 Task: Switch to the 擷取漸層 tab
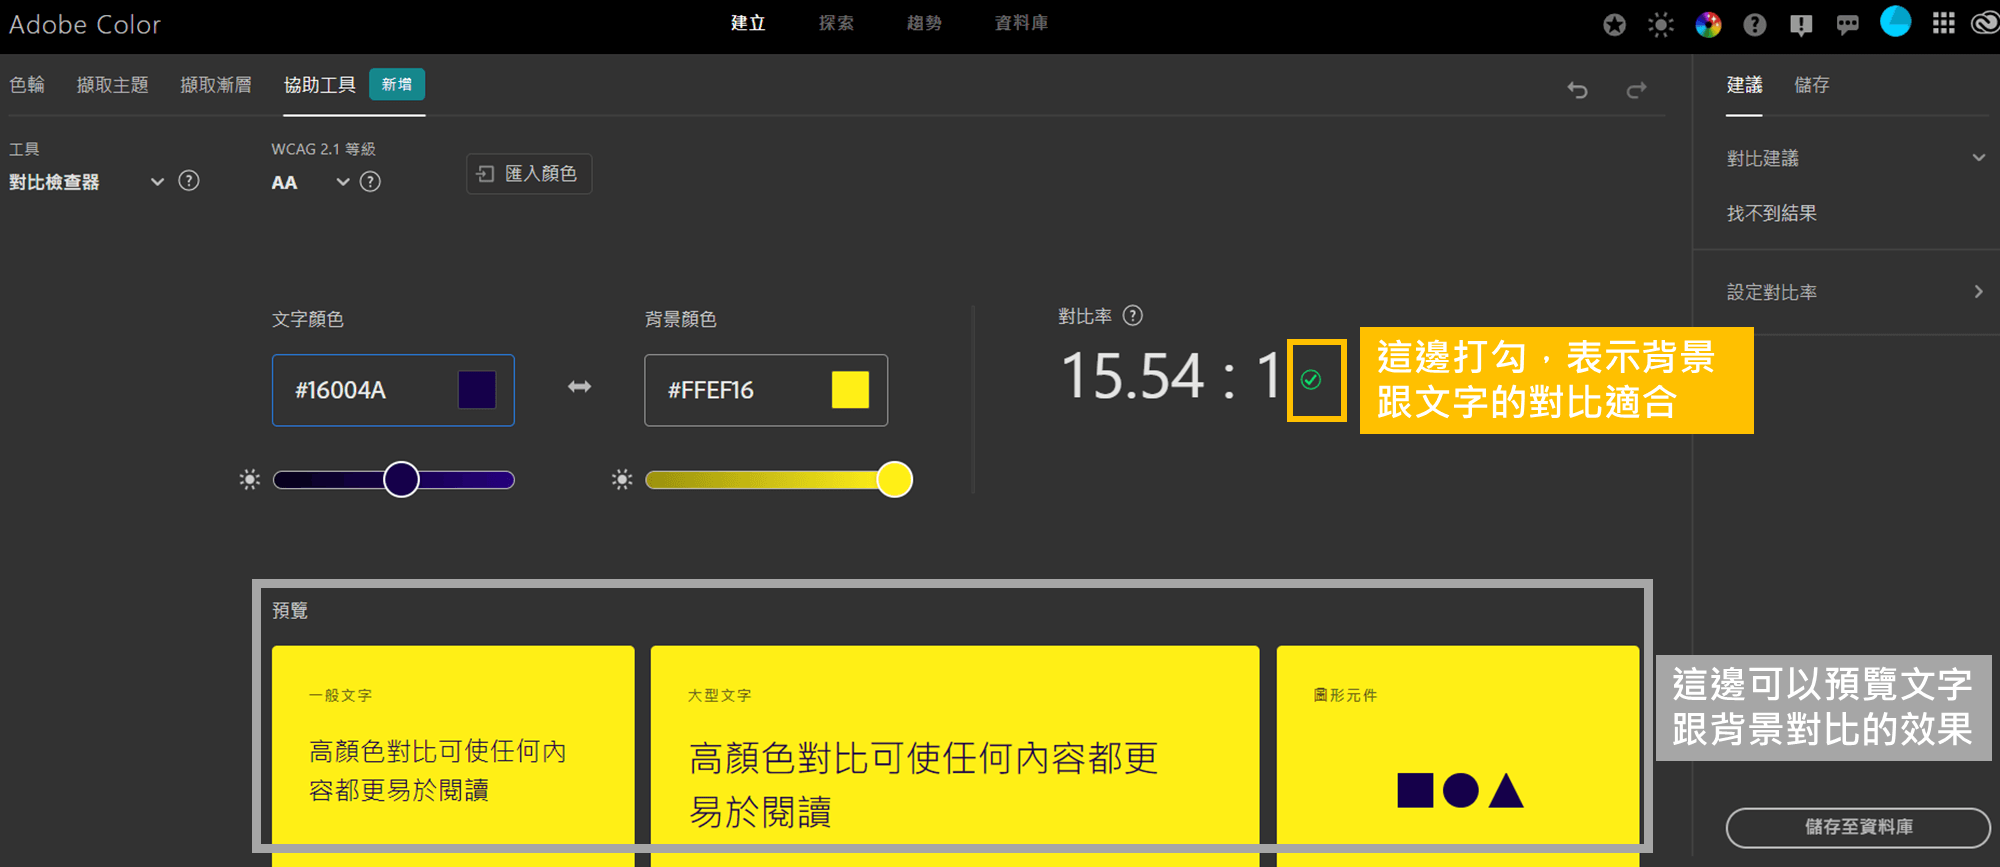(216, 85)
